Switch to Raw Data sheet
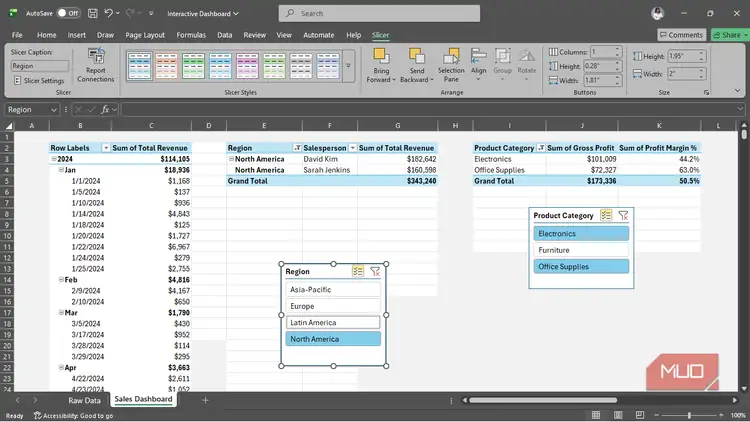The image size is (750, 422). pos(84,400)
